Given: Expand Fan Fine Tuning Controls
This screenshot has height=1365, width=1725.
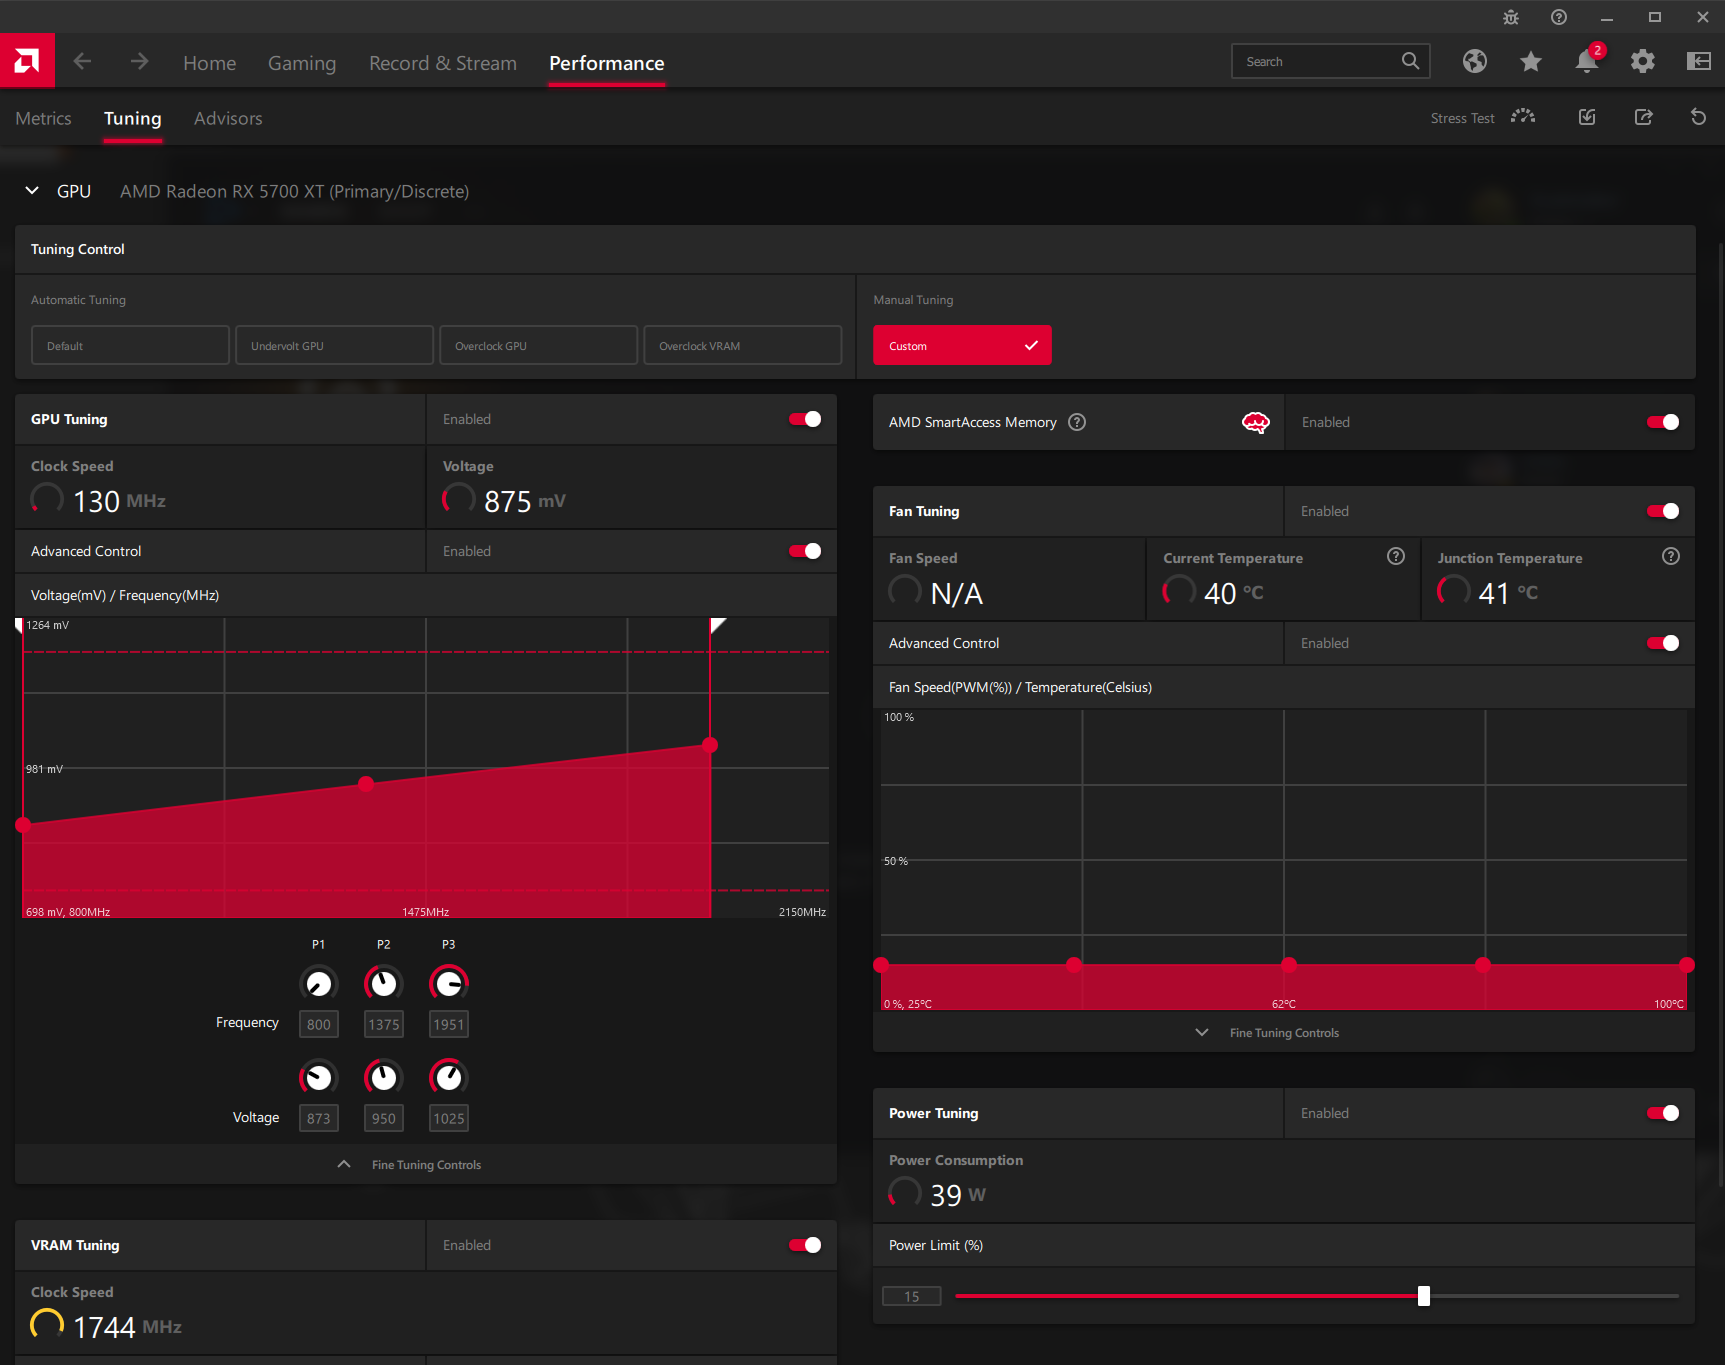Looking at the screenshot, I should [1268, 1032].
